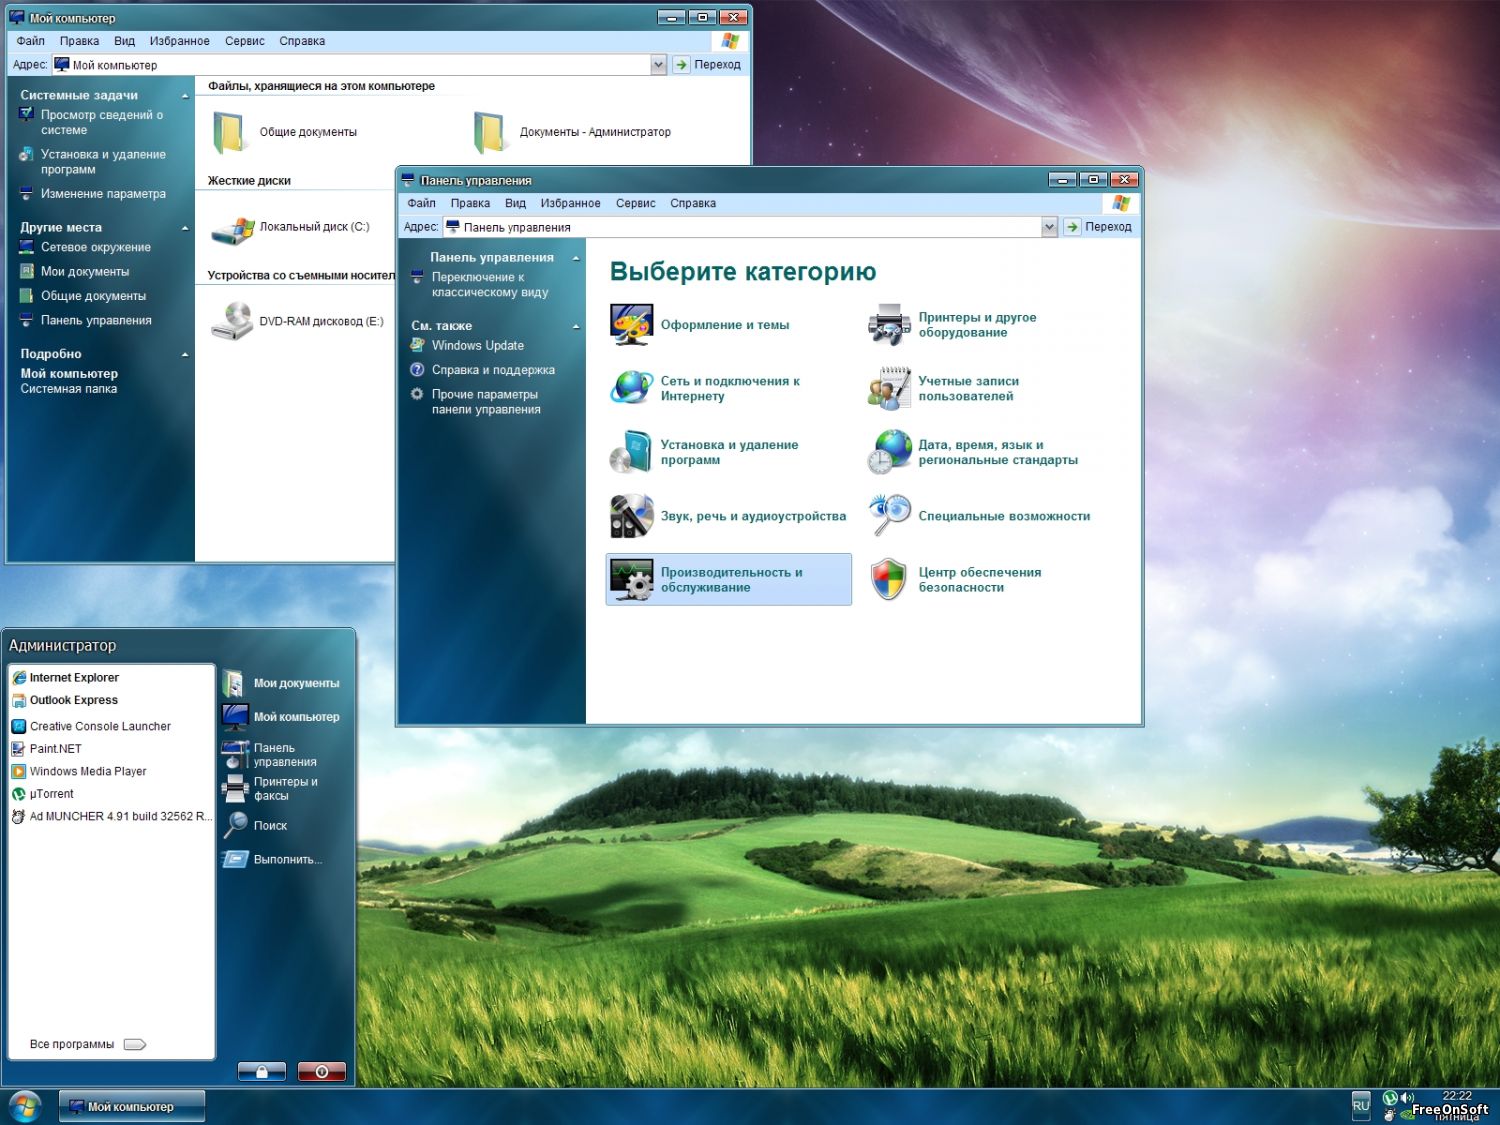Select the Локальный диск (C:) drive icon
Image resolution: width=1500 pixels, height=1125 pixels.
(x=232, y=229)
